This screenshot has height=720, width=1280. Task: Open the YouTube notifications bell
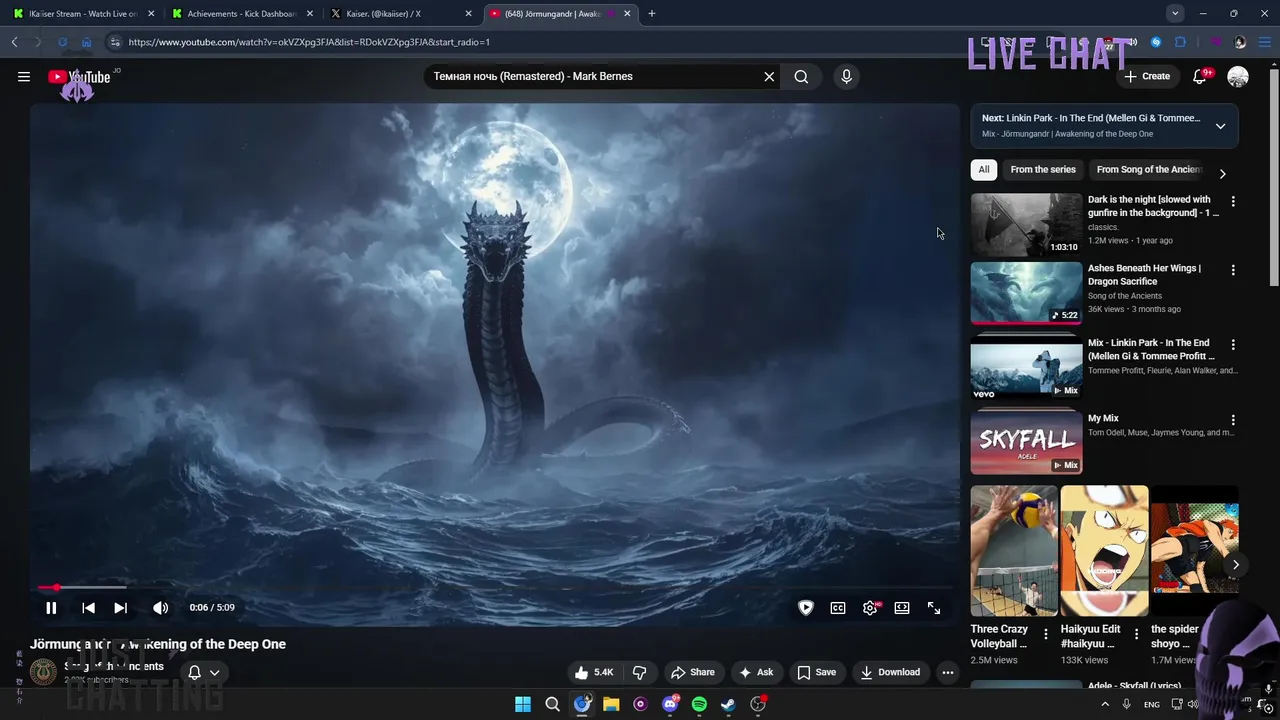pyautogui.click(x=1200, y=77)
